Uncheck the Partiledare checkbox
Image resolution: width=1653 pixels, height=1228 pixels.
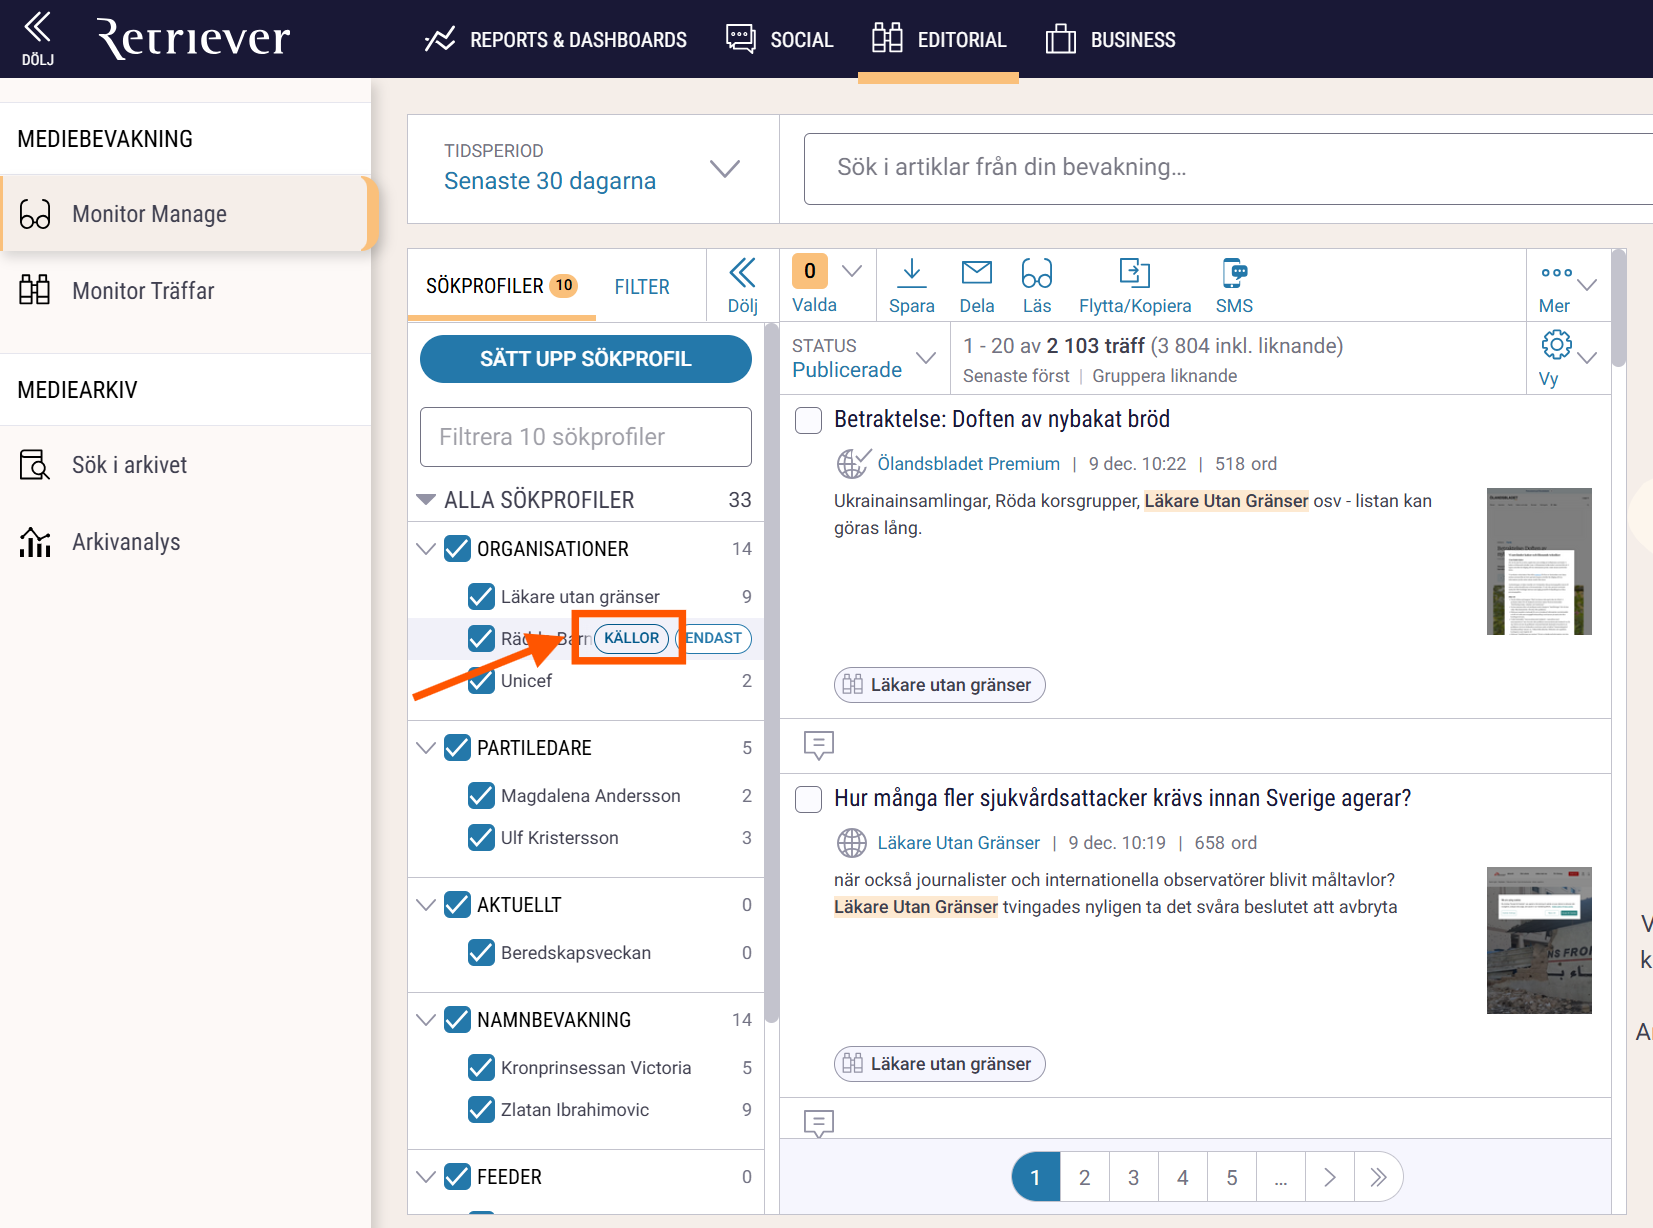click(x=457, y=748)
